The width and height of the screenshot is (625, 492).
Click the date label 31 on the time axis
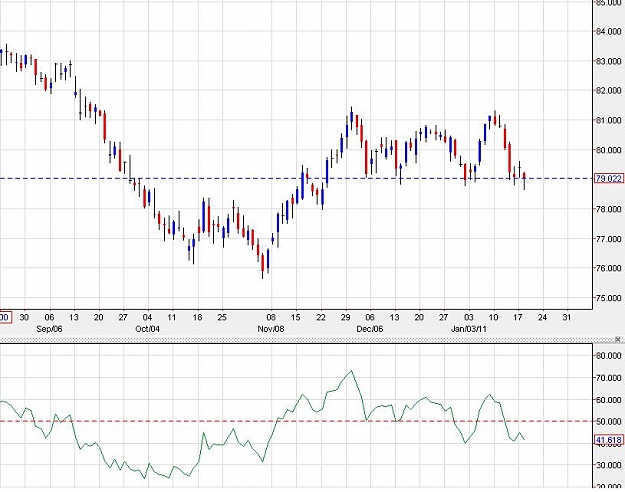pyautogui.click(x=567, y=317)
